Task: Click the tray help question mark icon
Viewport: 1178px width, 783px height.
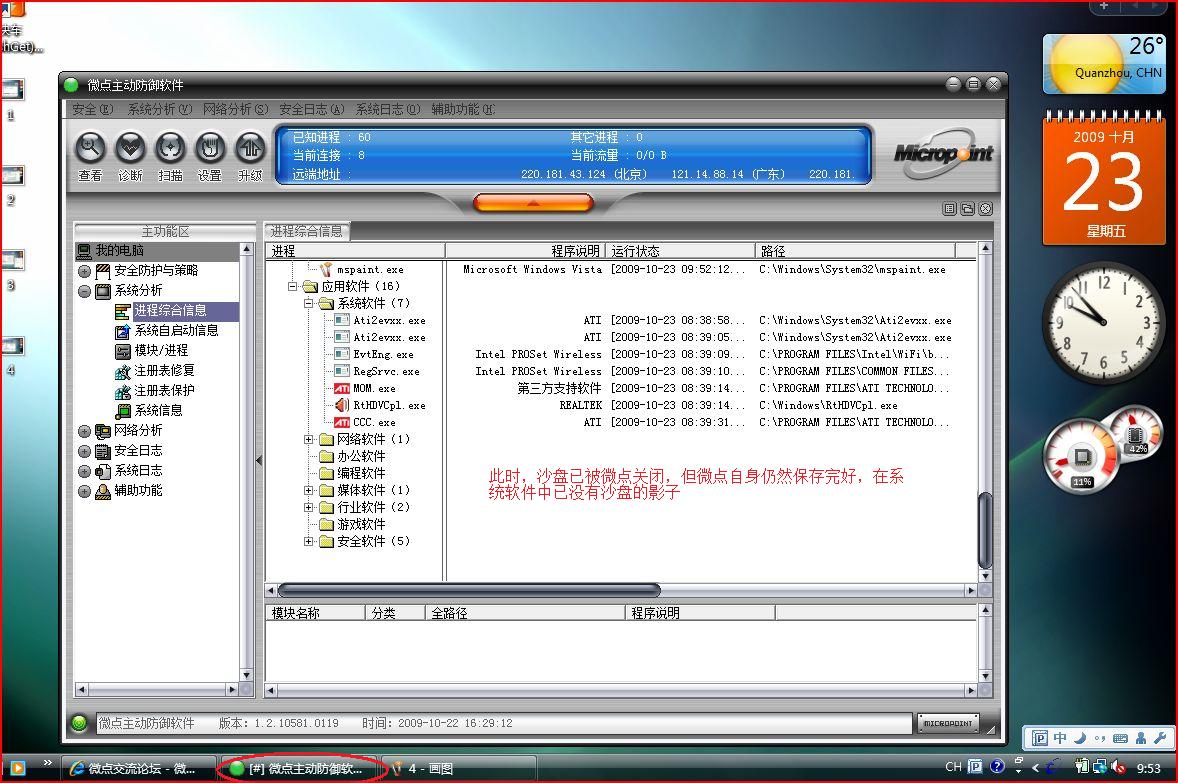Action: click(x=997, y=766)
